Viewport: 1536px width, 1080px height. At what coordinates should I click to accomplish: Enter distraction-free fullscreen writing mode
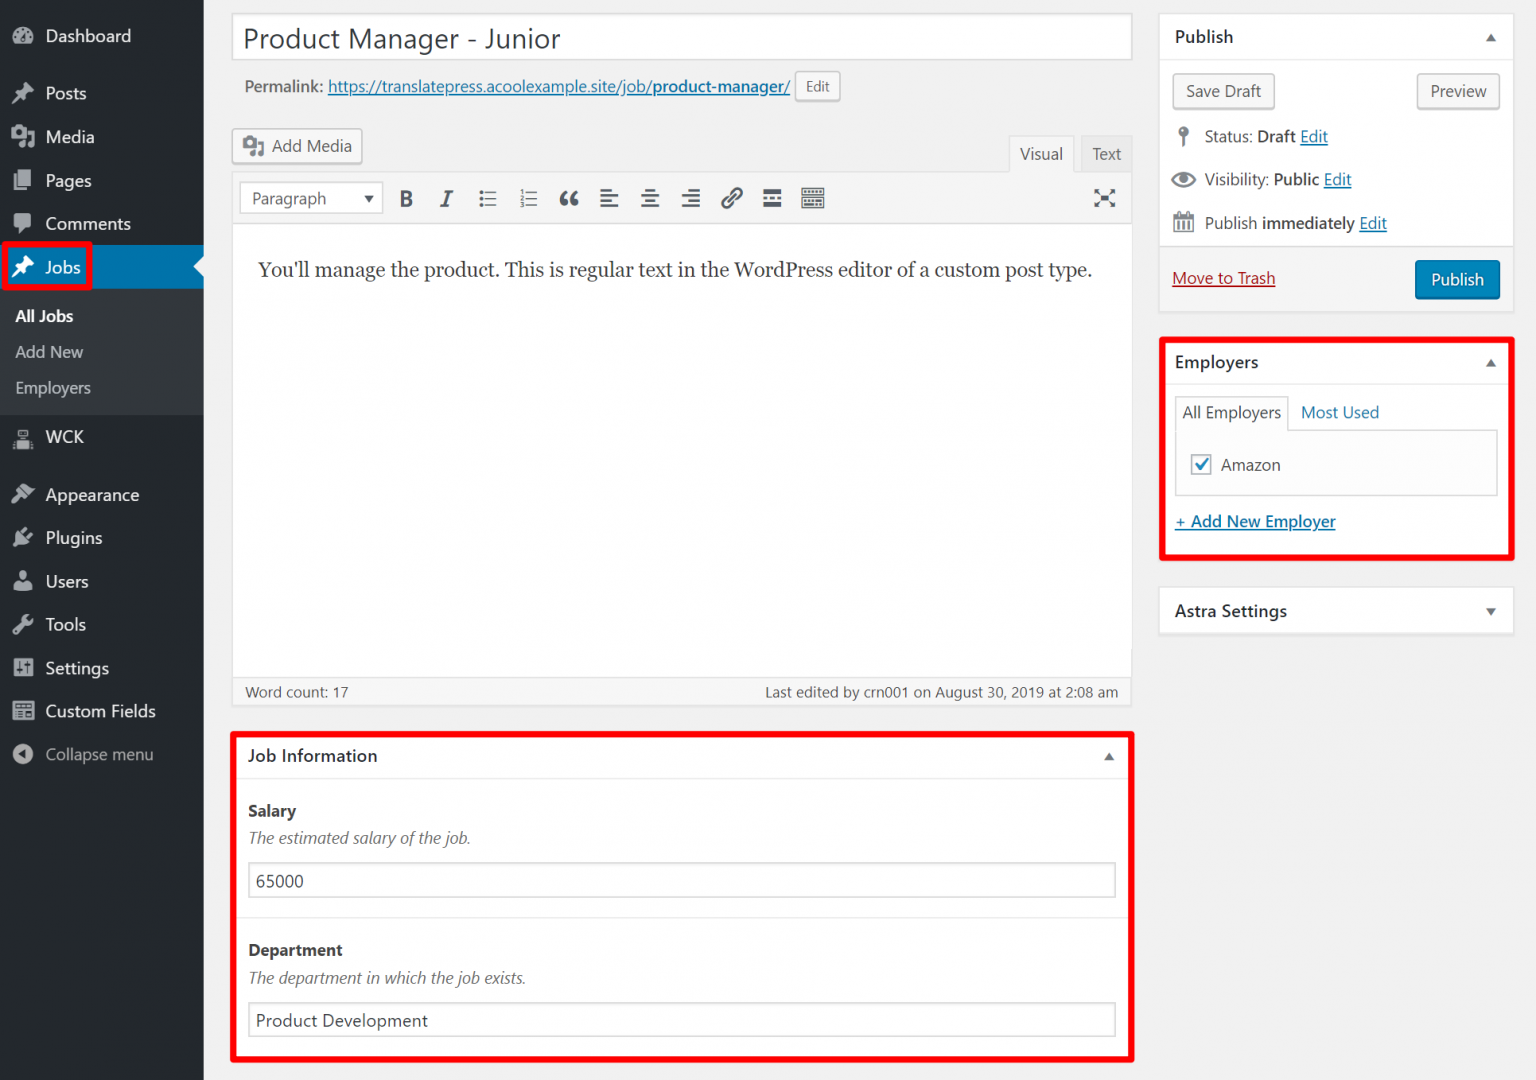(1104, 198)
